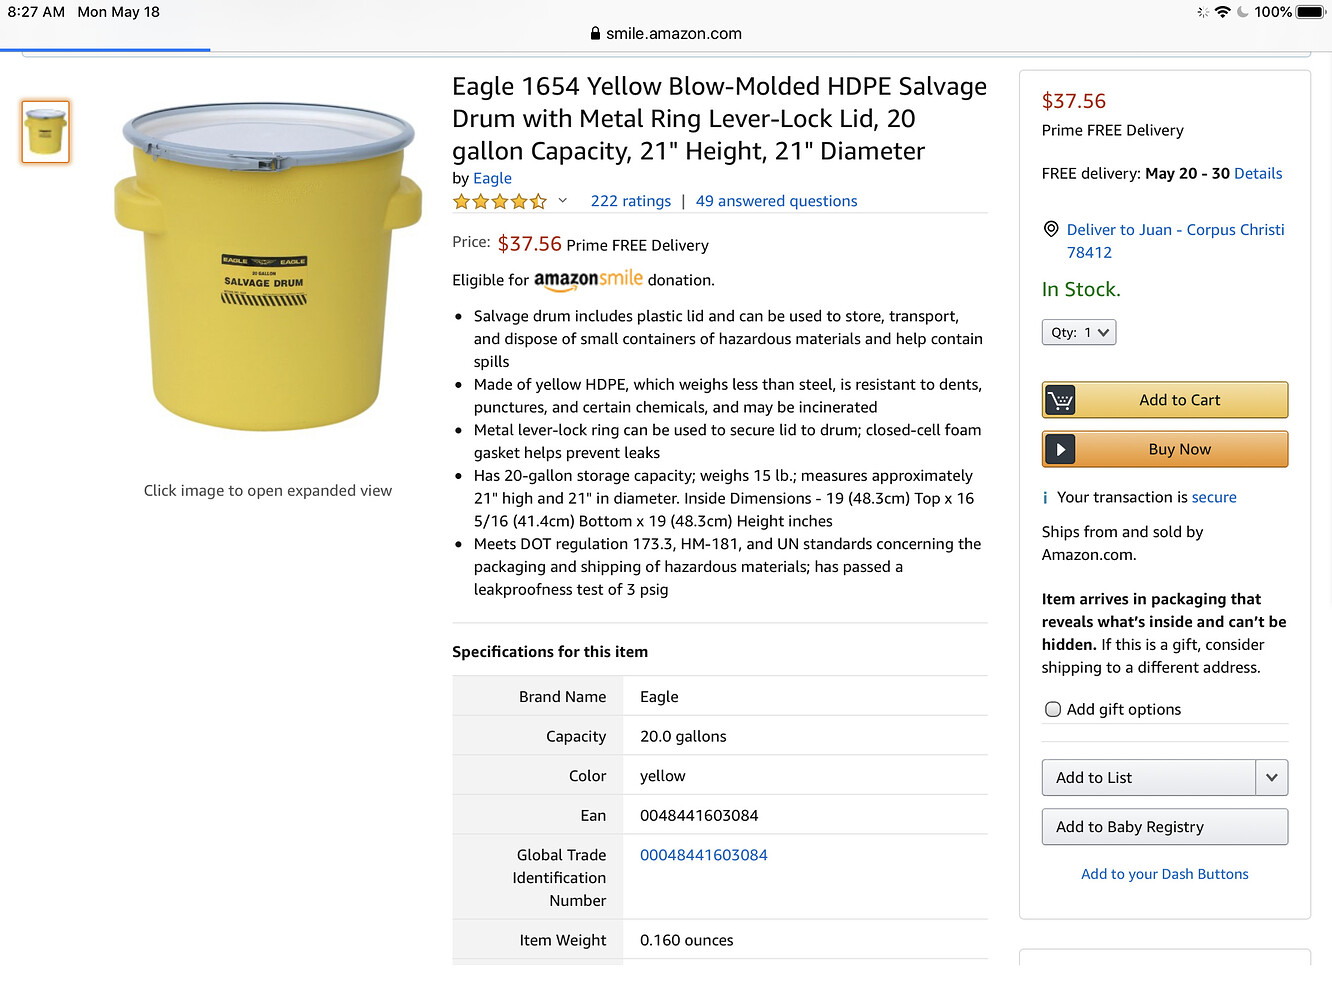Tap the battery icon in status bar

click(x=1310, y=12)
